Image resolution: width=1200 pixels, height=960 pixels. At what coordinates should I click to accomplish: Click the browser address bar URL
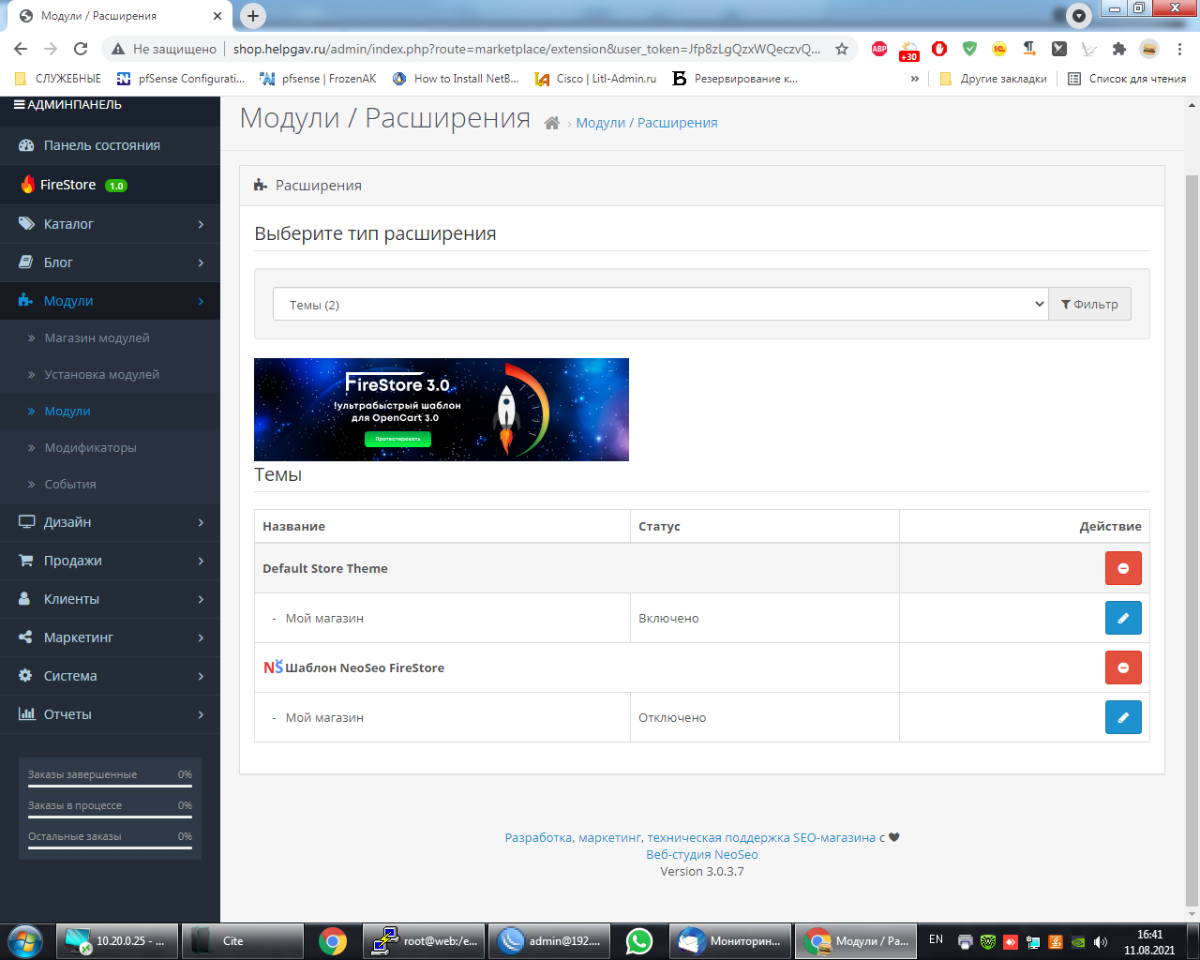[x=528, y=49]
